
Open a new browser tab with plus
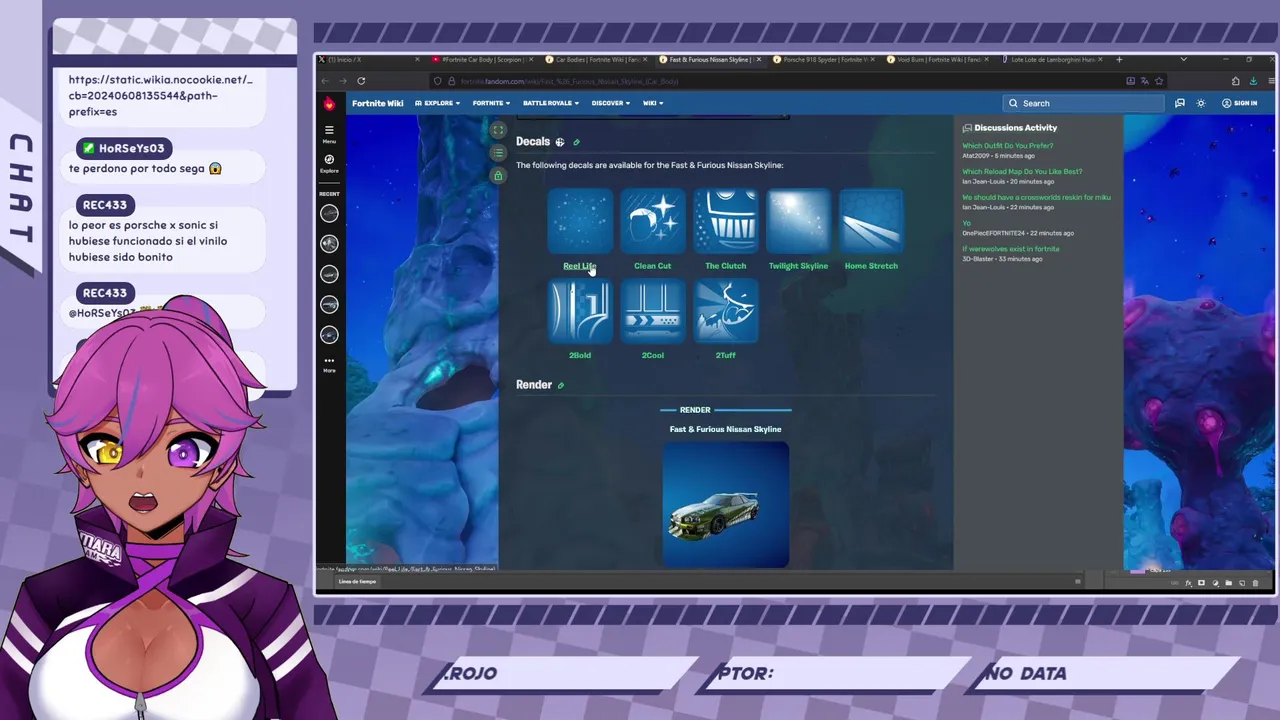(x=1119, y=59)
